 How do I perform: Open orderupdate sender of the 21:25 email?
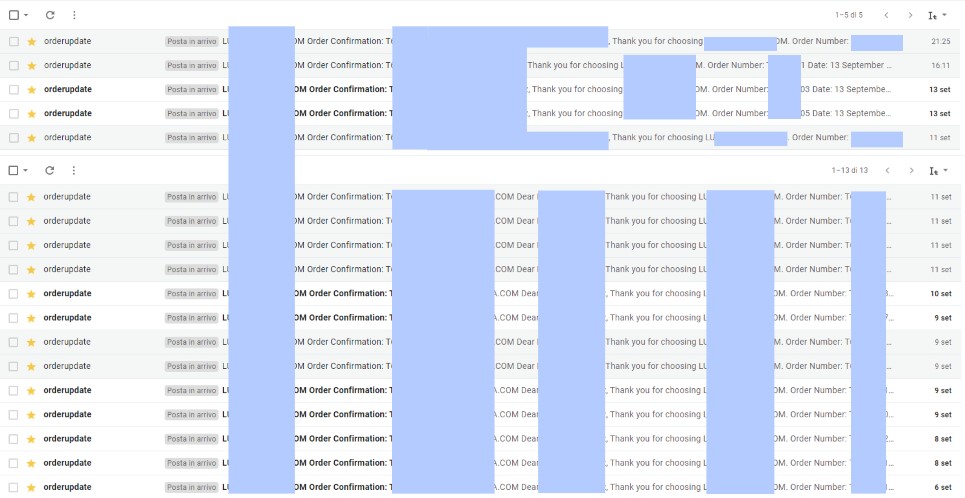pyautogui.click(x=68, y=41)
